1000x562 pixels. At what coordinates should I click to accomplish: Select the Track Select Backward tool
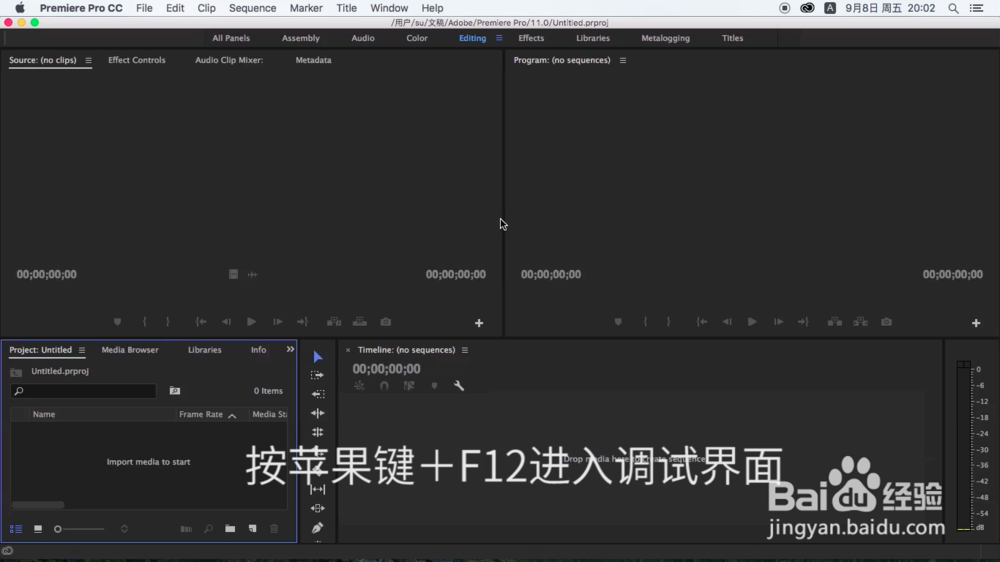pos(318,394)
